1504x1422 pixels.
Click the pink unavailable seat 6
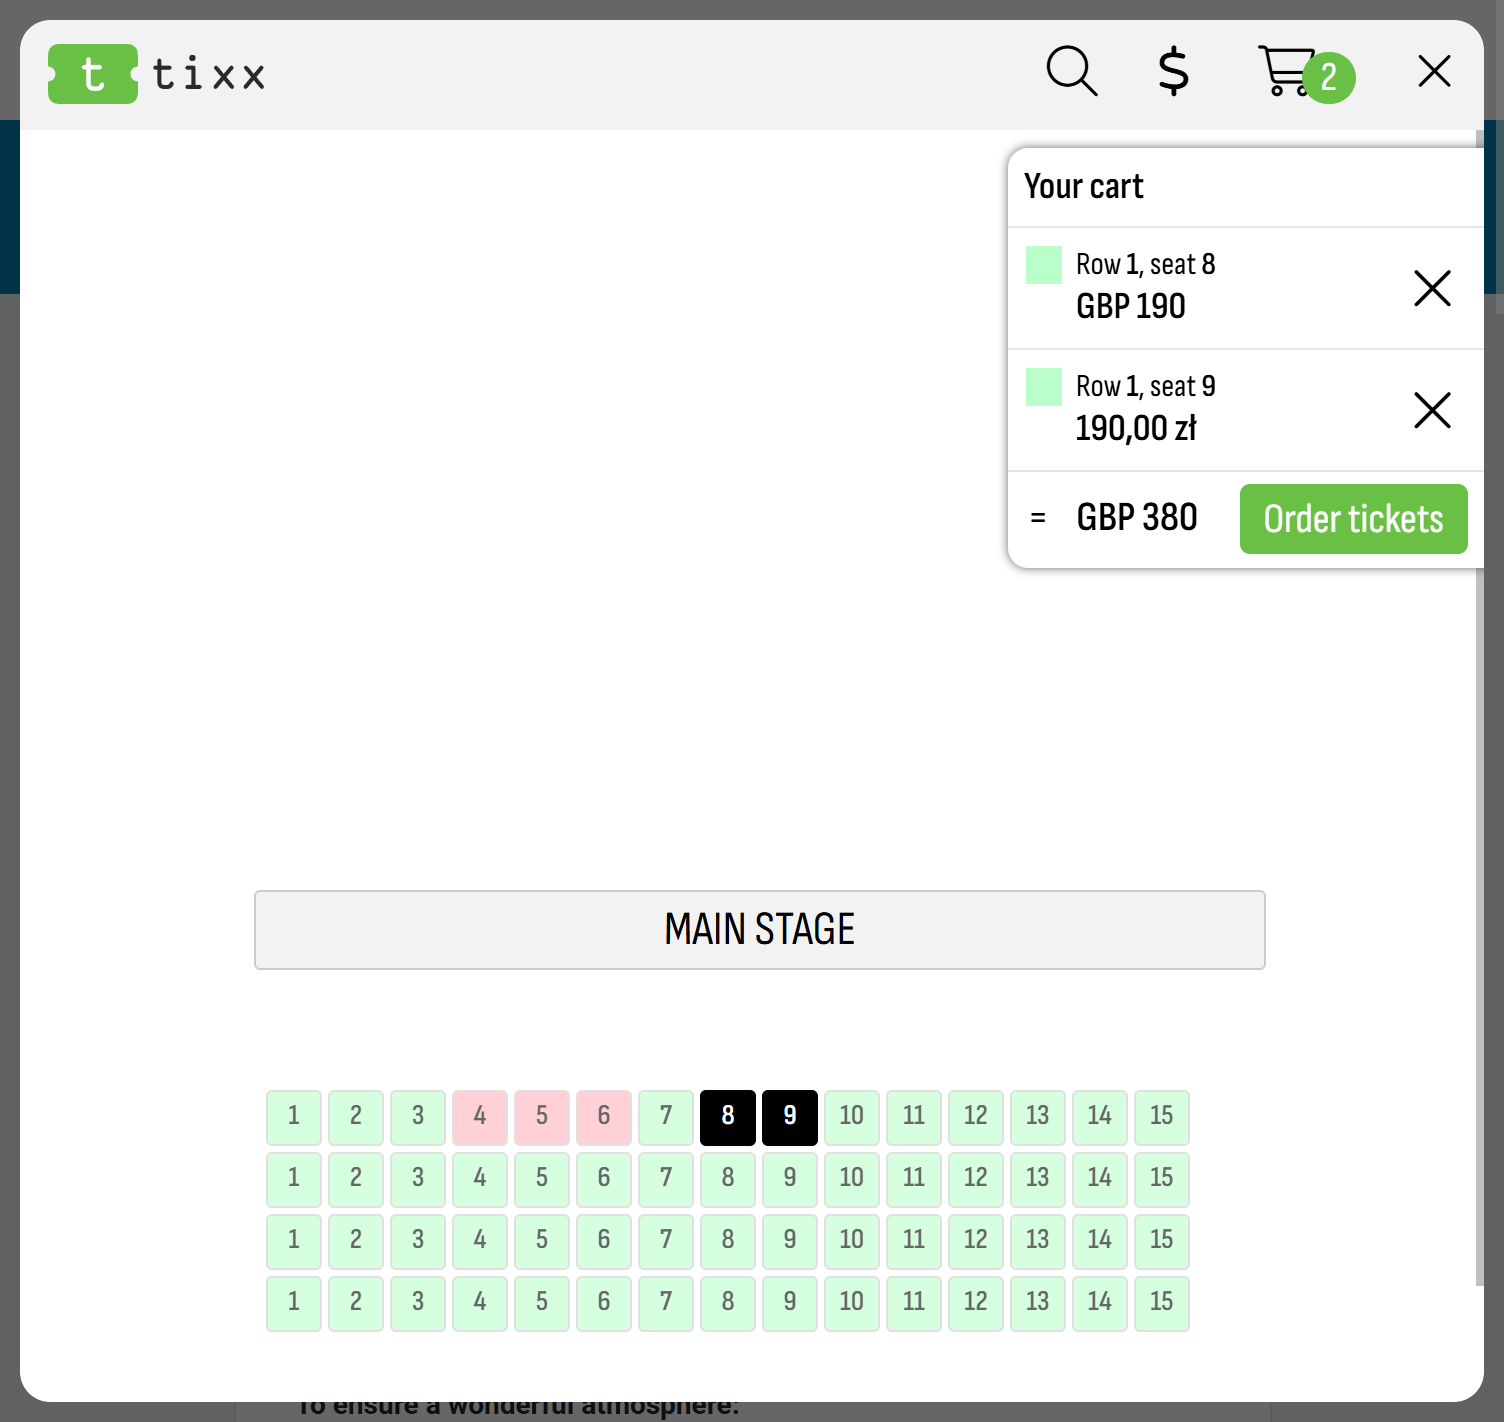604,1117
